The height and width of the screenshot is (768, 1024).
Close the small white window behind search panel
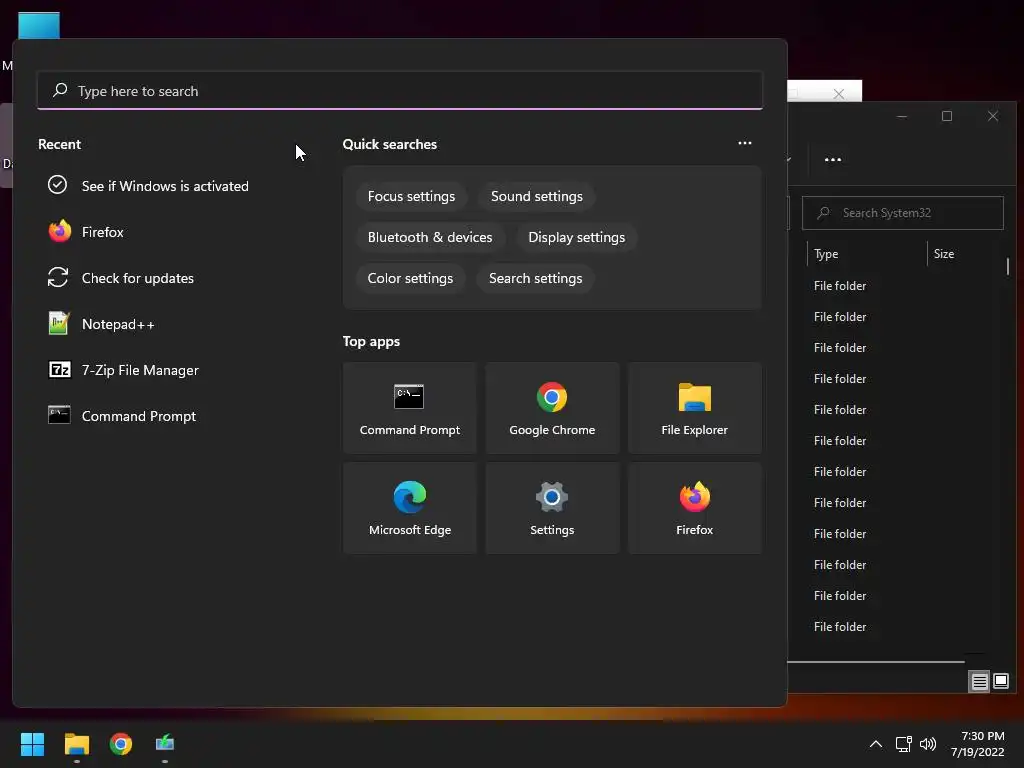coord(839,94)
